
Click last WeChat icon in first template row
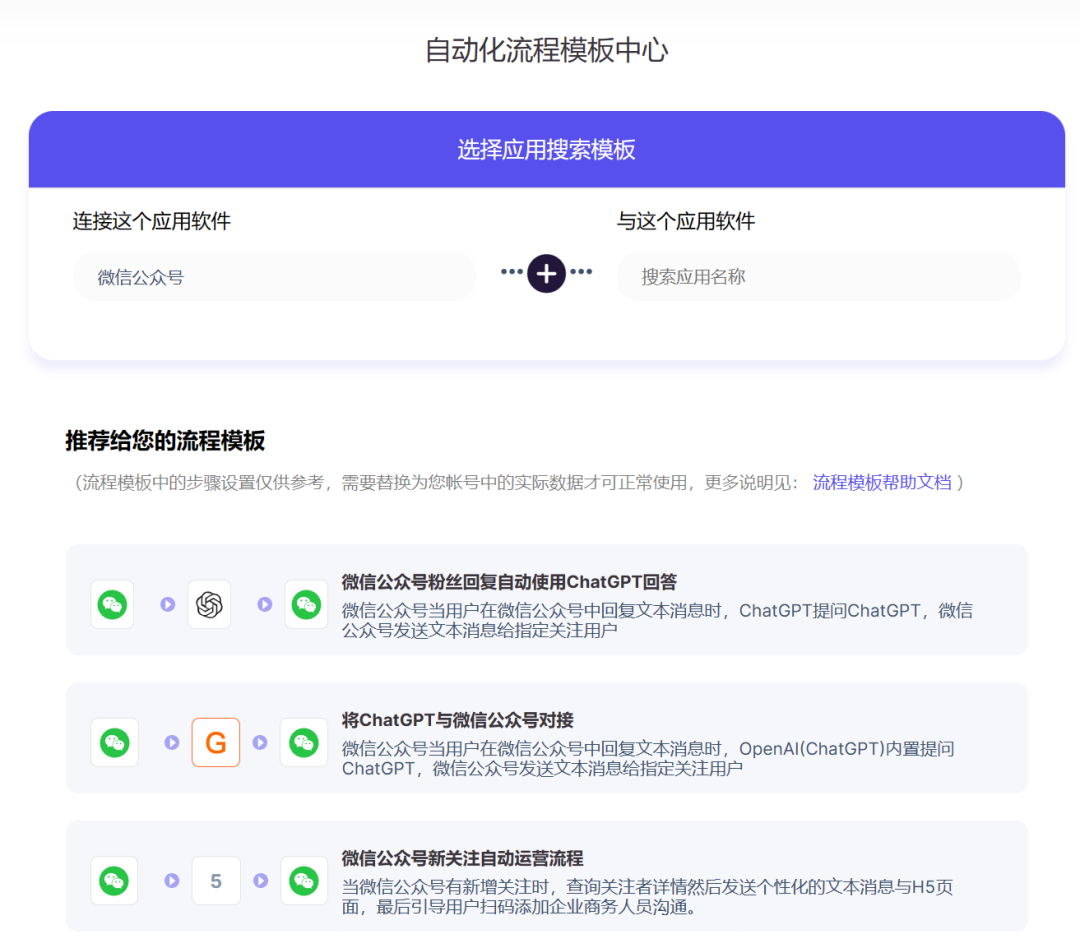[307, 605]
